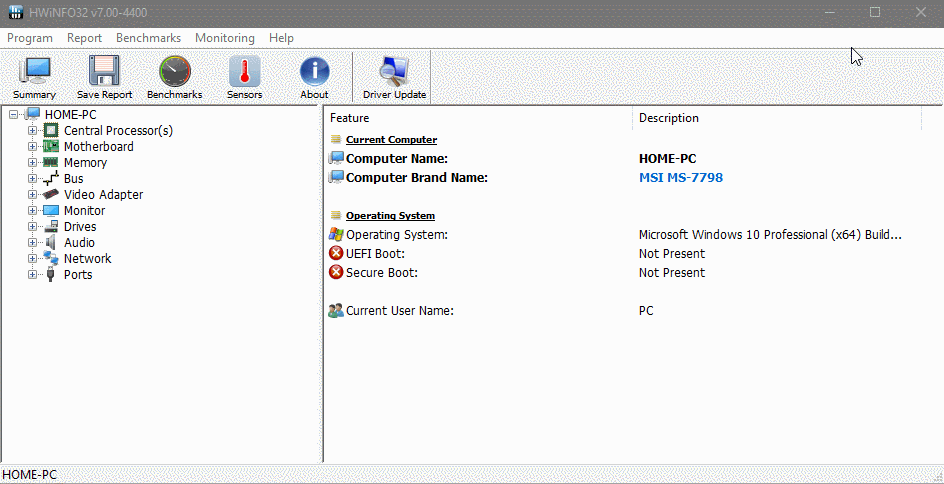Screen dimensions: 944x484
Task: Launch Benchmarks from the gauge icon
Action: [175, 72]
